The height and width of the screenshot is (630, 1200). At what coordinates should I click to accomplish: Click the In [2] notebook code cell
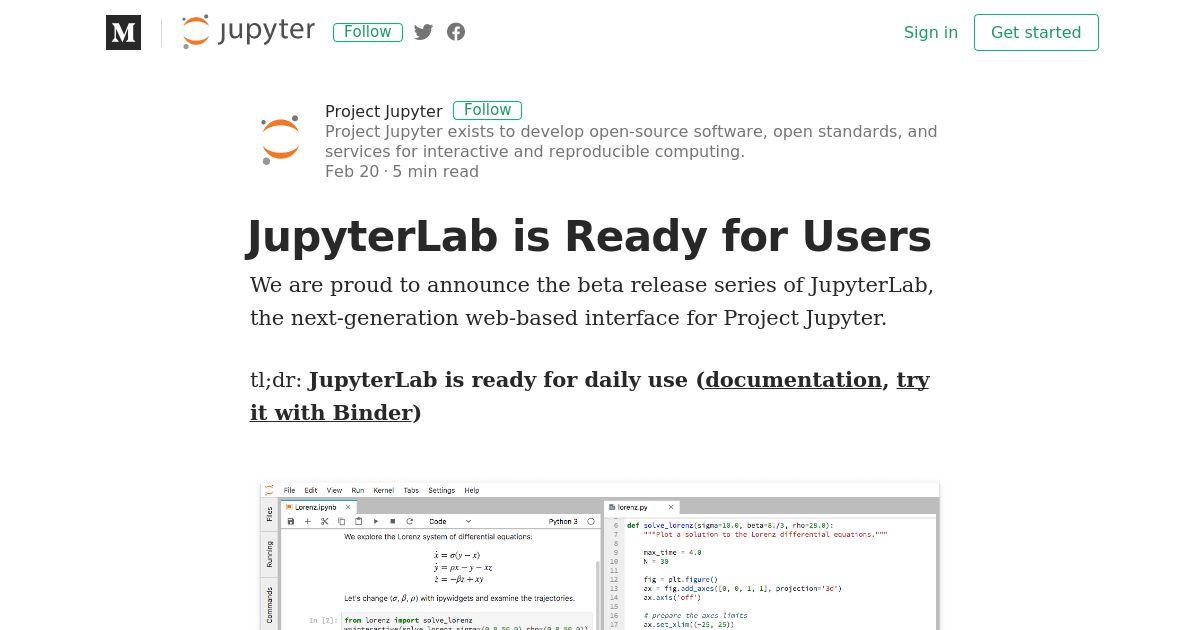(468, 622)
